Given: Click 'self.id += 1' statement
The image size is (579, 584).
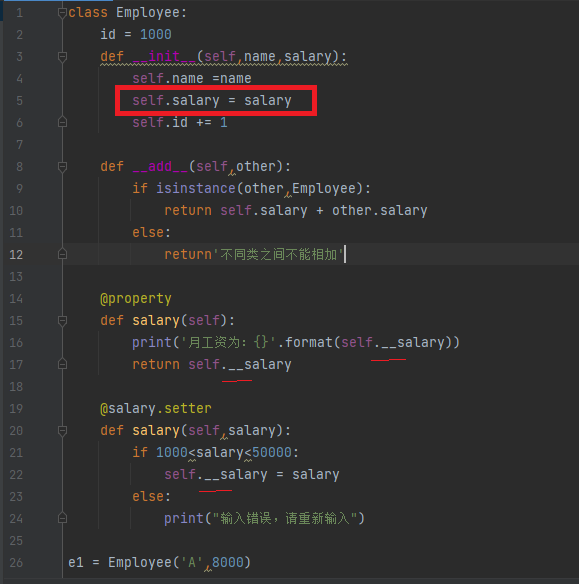Looking at the screenshot, I should point(180,123).
